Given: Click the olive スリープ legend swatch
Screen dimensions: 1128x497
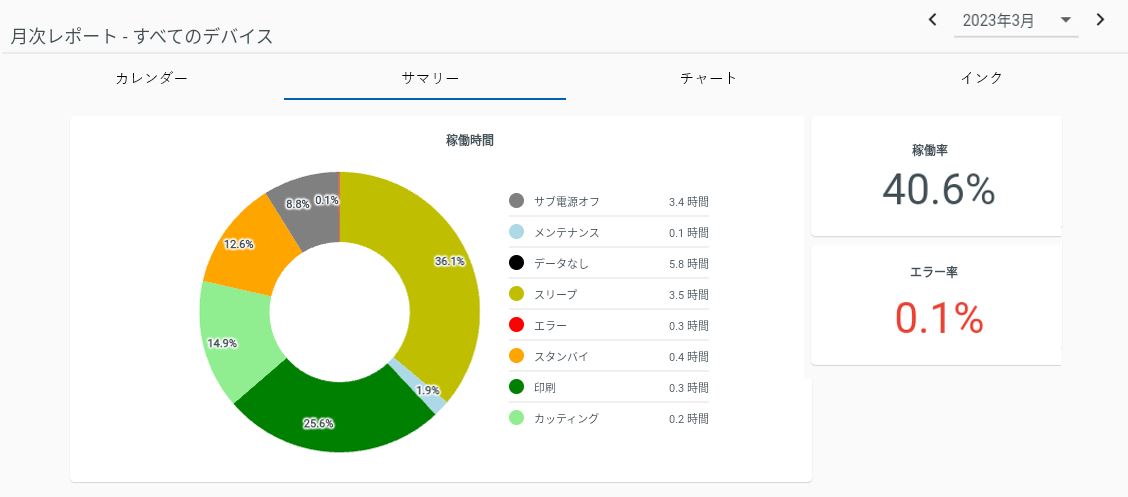Looking at the screenshot, I should [516, 293].
